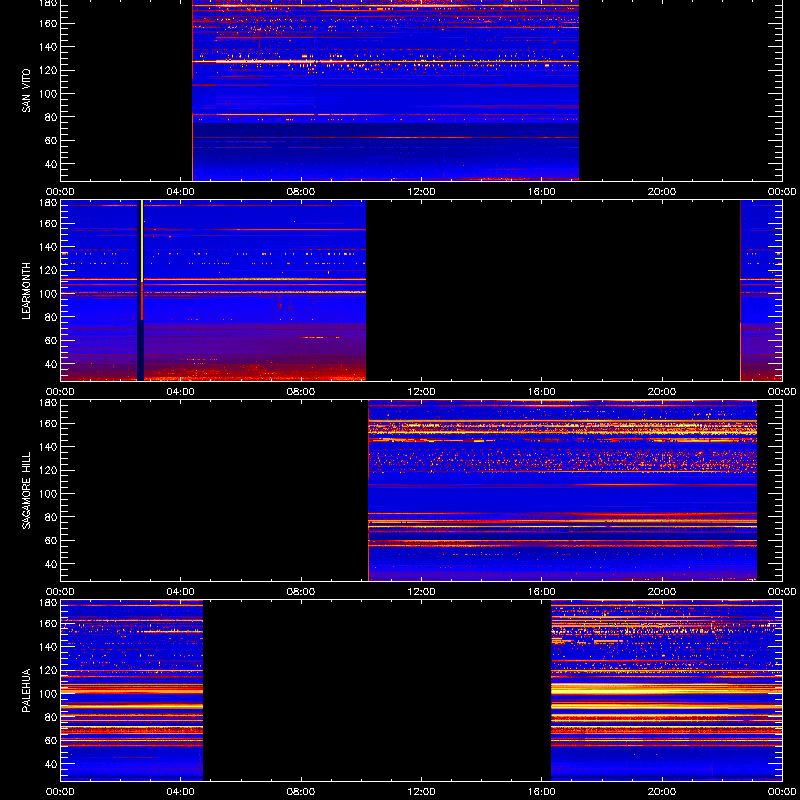Click 20:00 tick label under Sagamore Hill plot
The image size is (800, 800).
pos(662,592)
